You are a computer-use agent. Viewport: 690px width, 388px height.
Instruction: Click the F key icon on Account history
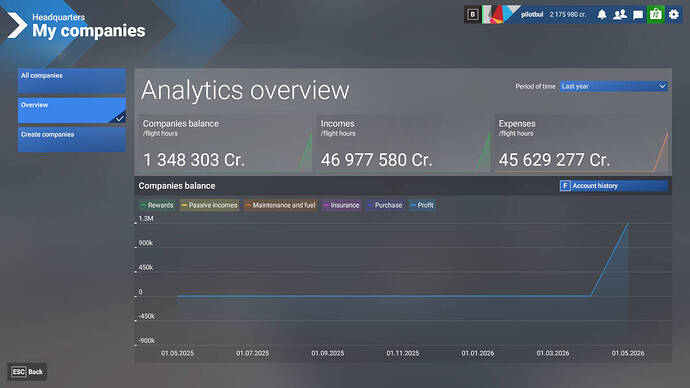[565, 186]
